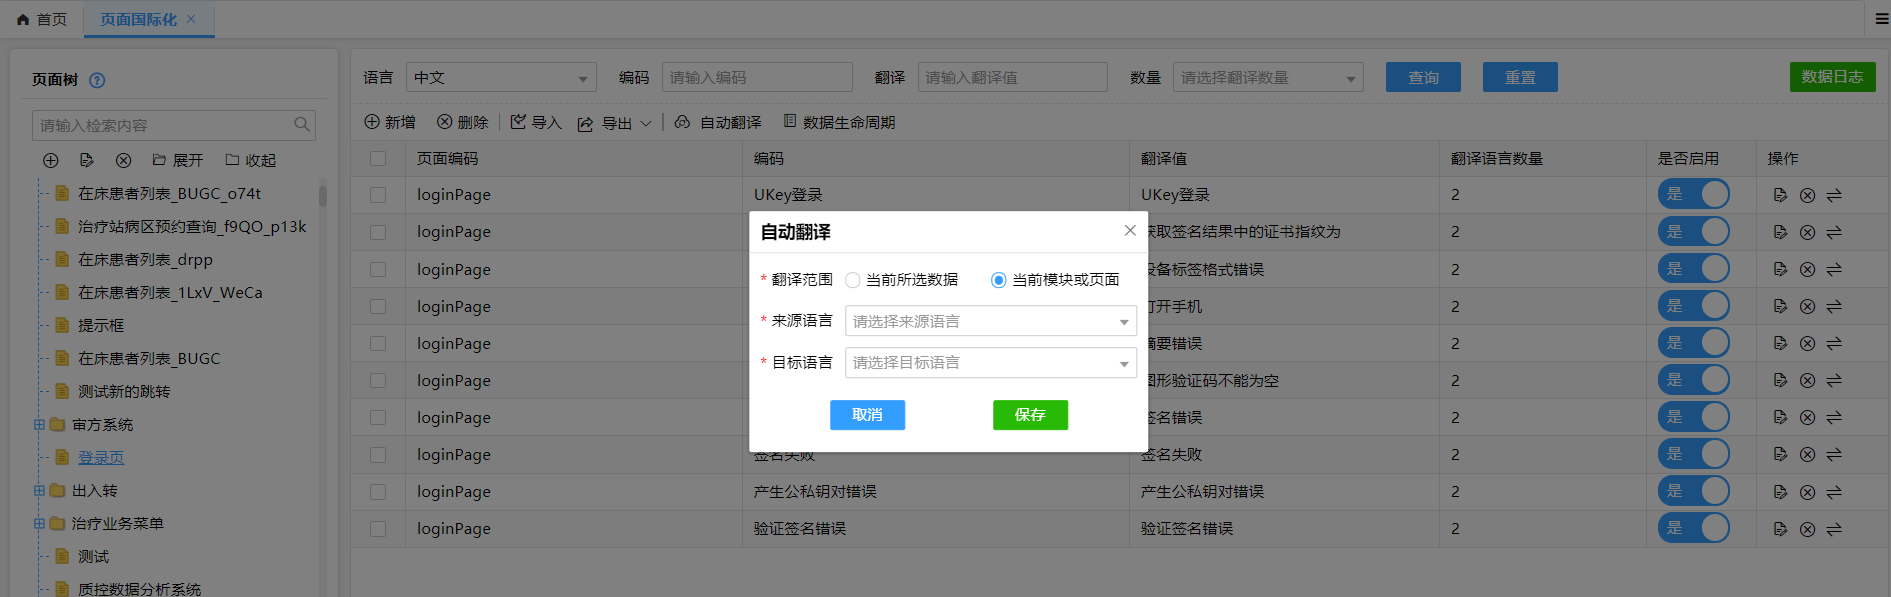1891x597 pixels.
Task: Click the green 保存 button
Action: coord(1030,415)
